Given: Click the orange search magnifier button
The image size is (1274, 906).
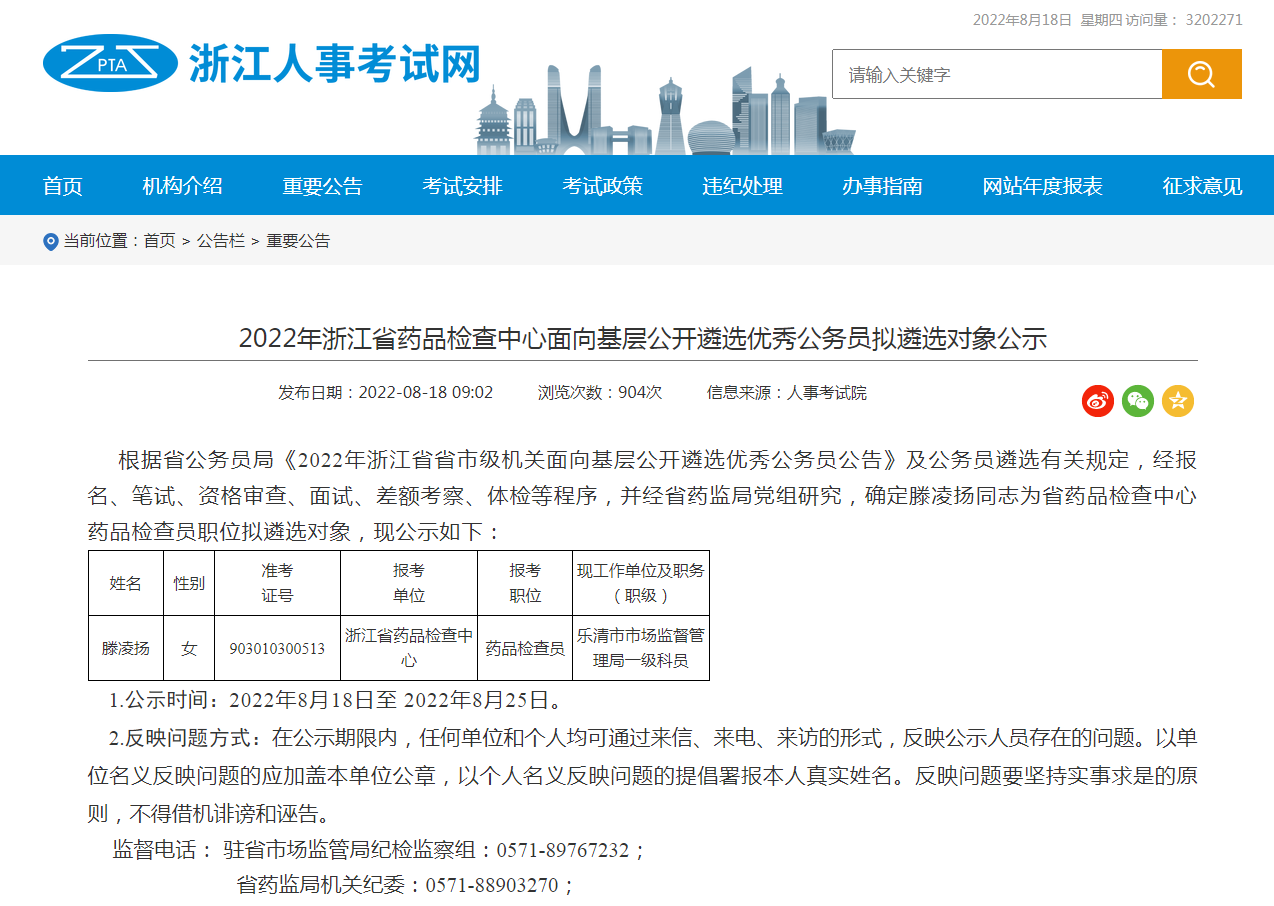Looking at the screenshot, I should [x=1201, y=74].
